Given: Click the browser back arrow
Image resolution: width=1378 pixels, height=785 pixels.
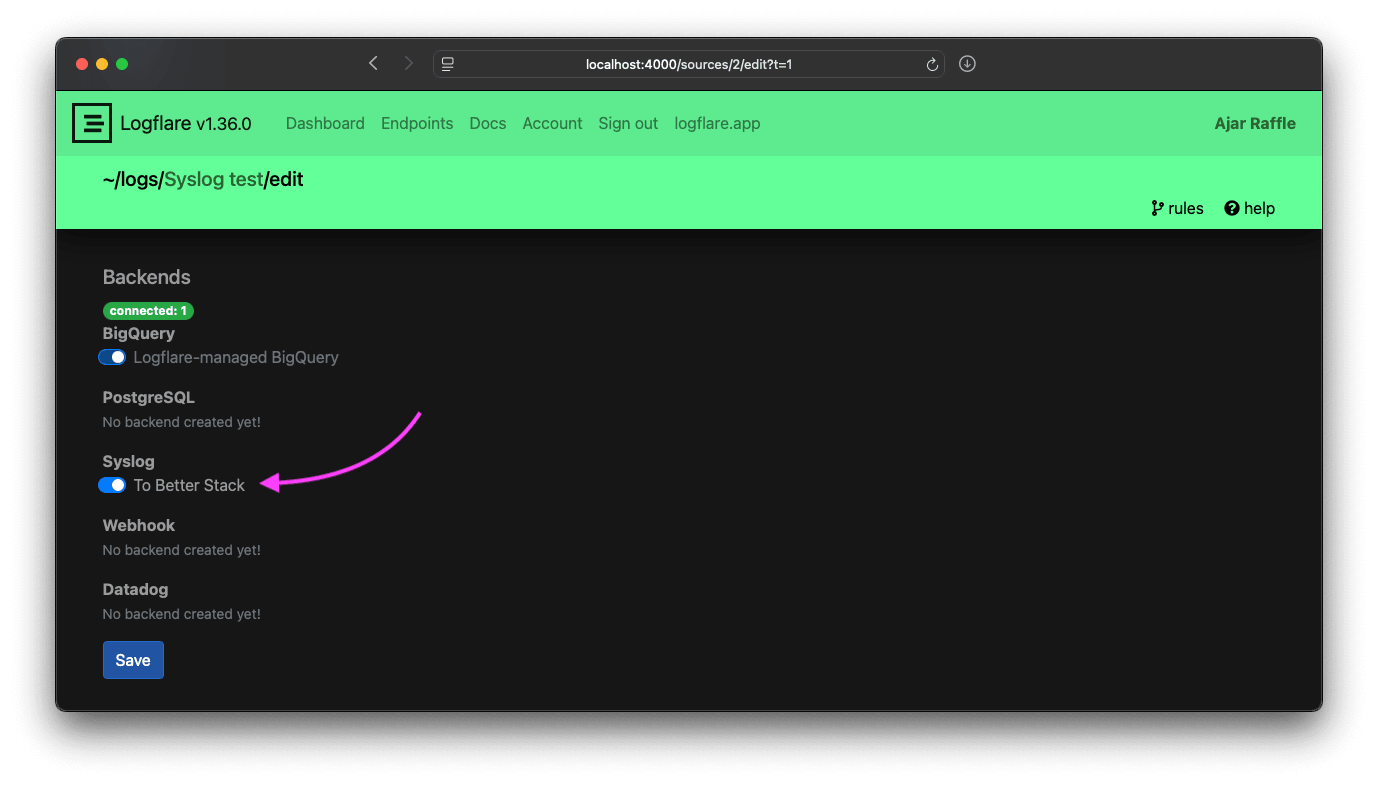Looking at the screenshot, I should coord(373,64).
